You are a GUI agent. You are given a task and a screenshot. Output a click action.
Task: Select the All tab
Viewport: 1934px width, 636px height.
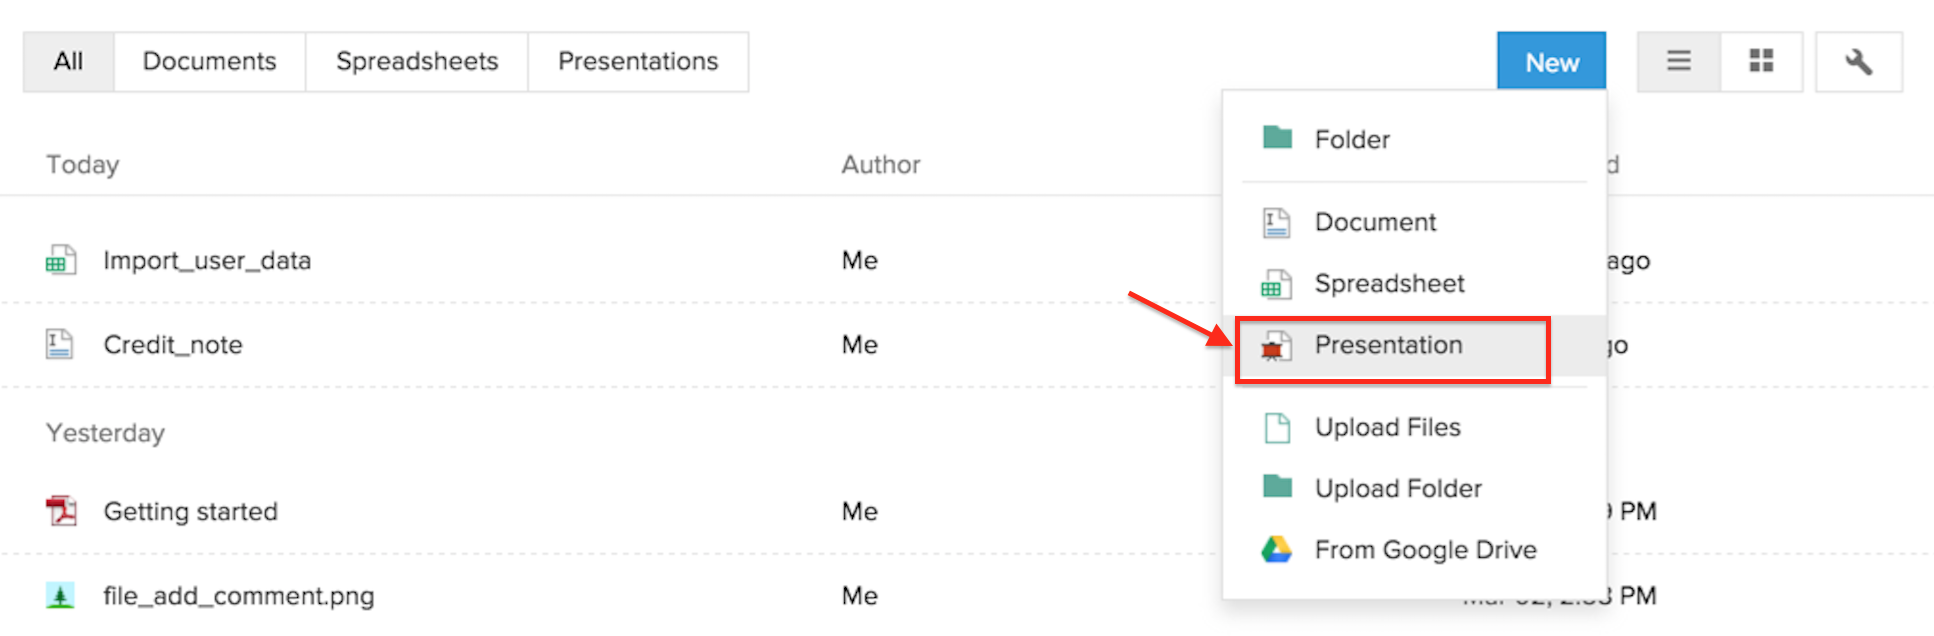(68, 62)
